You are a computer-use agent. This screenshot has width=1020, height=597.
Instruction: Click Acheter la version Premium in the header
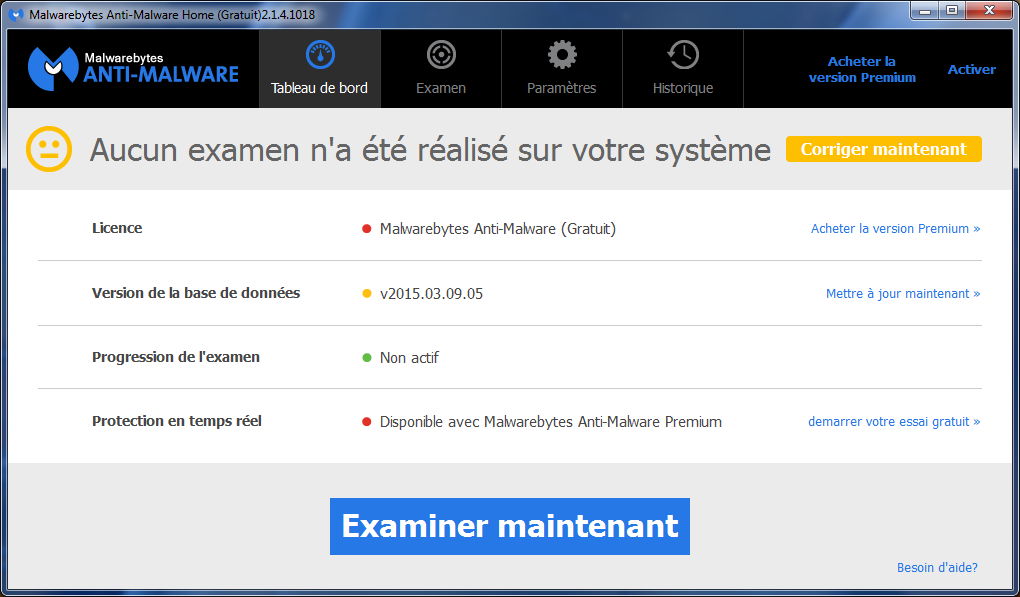click(x=861, y=68)
